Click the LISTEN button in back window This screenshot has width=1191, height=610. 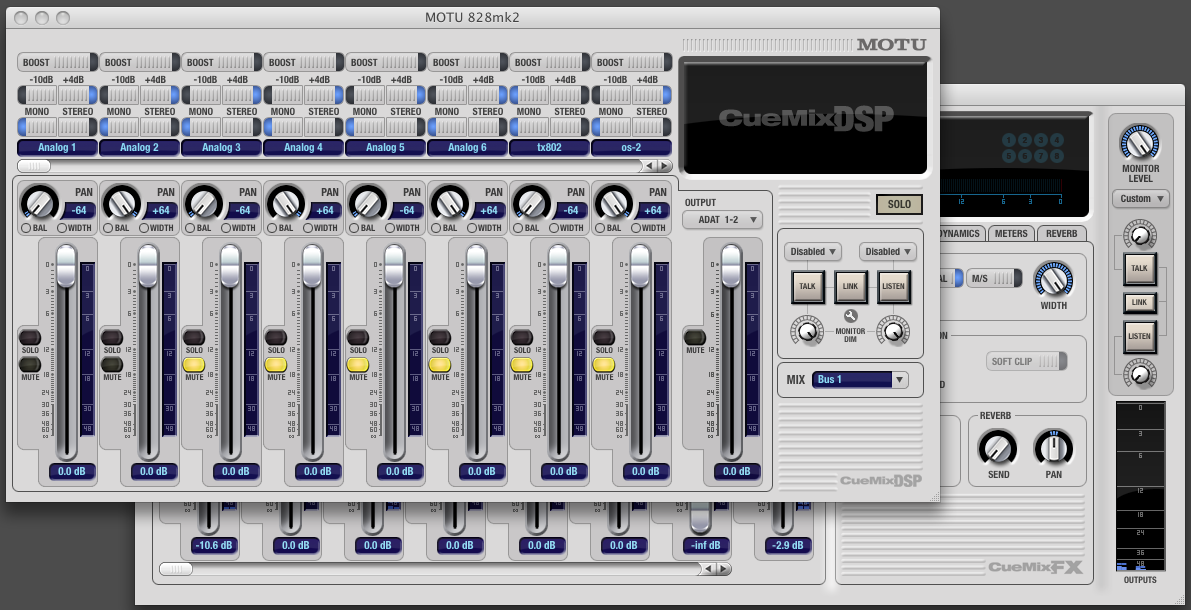pyautogui.click(x=1139, y=337)
